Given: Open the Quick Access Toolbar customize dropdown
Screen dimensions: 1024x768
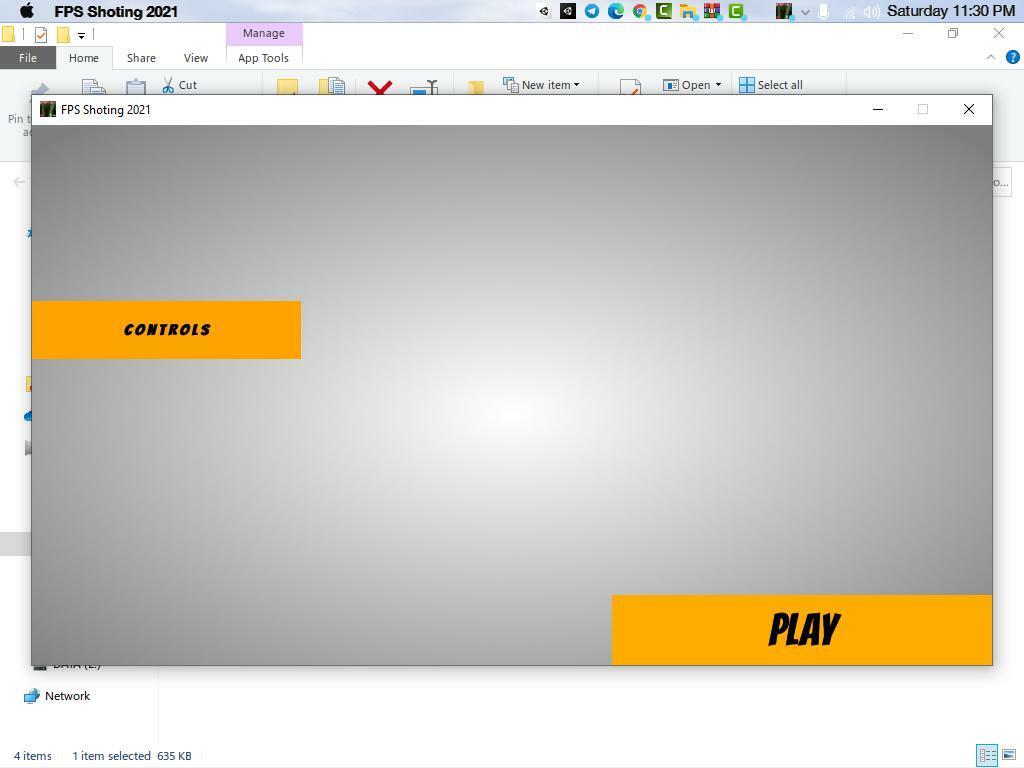Looking at the screenshot, I should (82, 35).
